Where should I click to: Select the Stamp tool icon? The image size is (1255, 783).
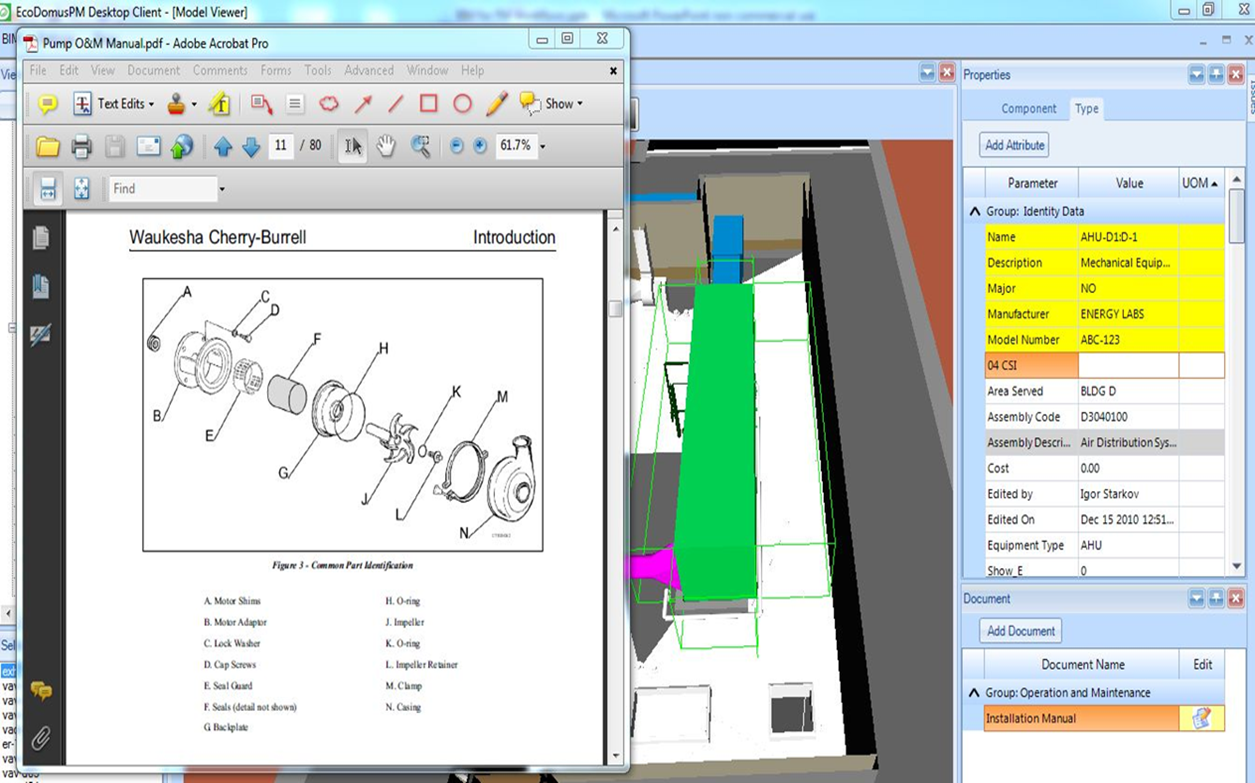(177, 104)
